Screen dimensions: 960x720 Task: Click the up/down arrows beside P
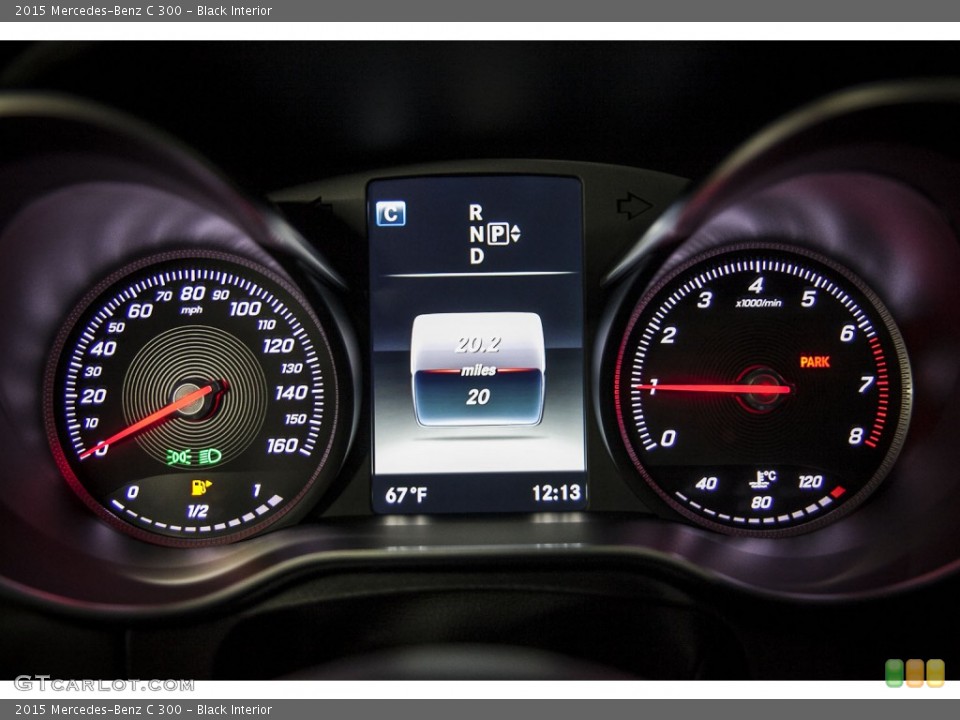[x=516, y=233]
